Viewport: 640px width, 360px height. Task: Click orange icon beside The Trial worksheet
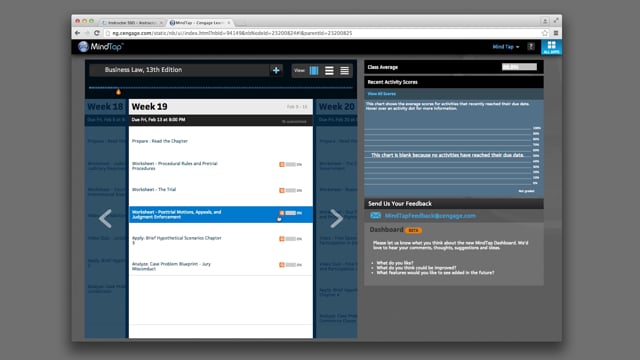[282, 190]
